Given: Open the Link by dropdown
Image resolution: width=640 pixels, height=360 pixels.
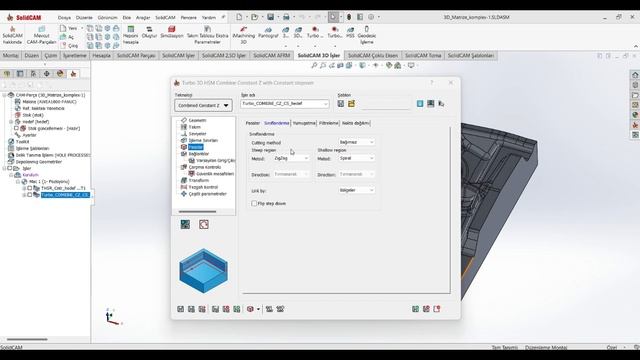Looking at the screenshot, I should coord(356,190).
